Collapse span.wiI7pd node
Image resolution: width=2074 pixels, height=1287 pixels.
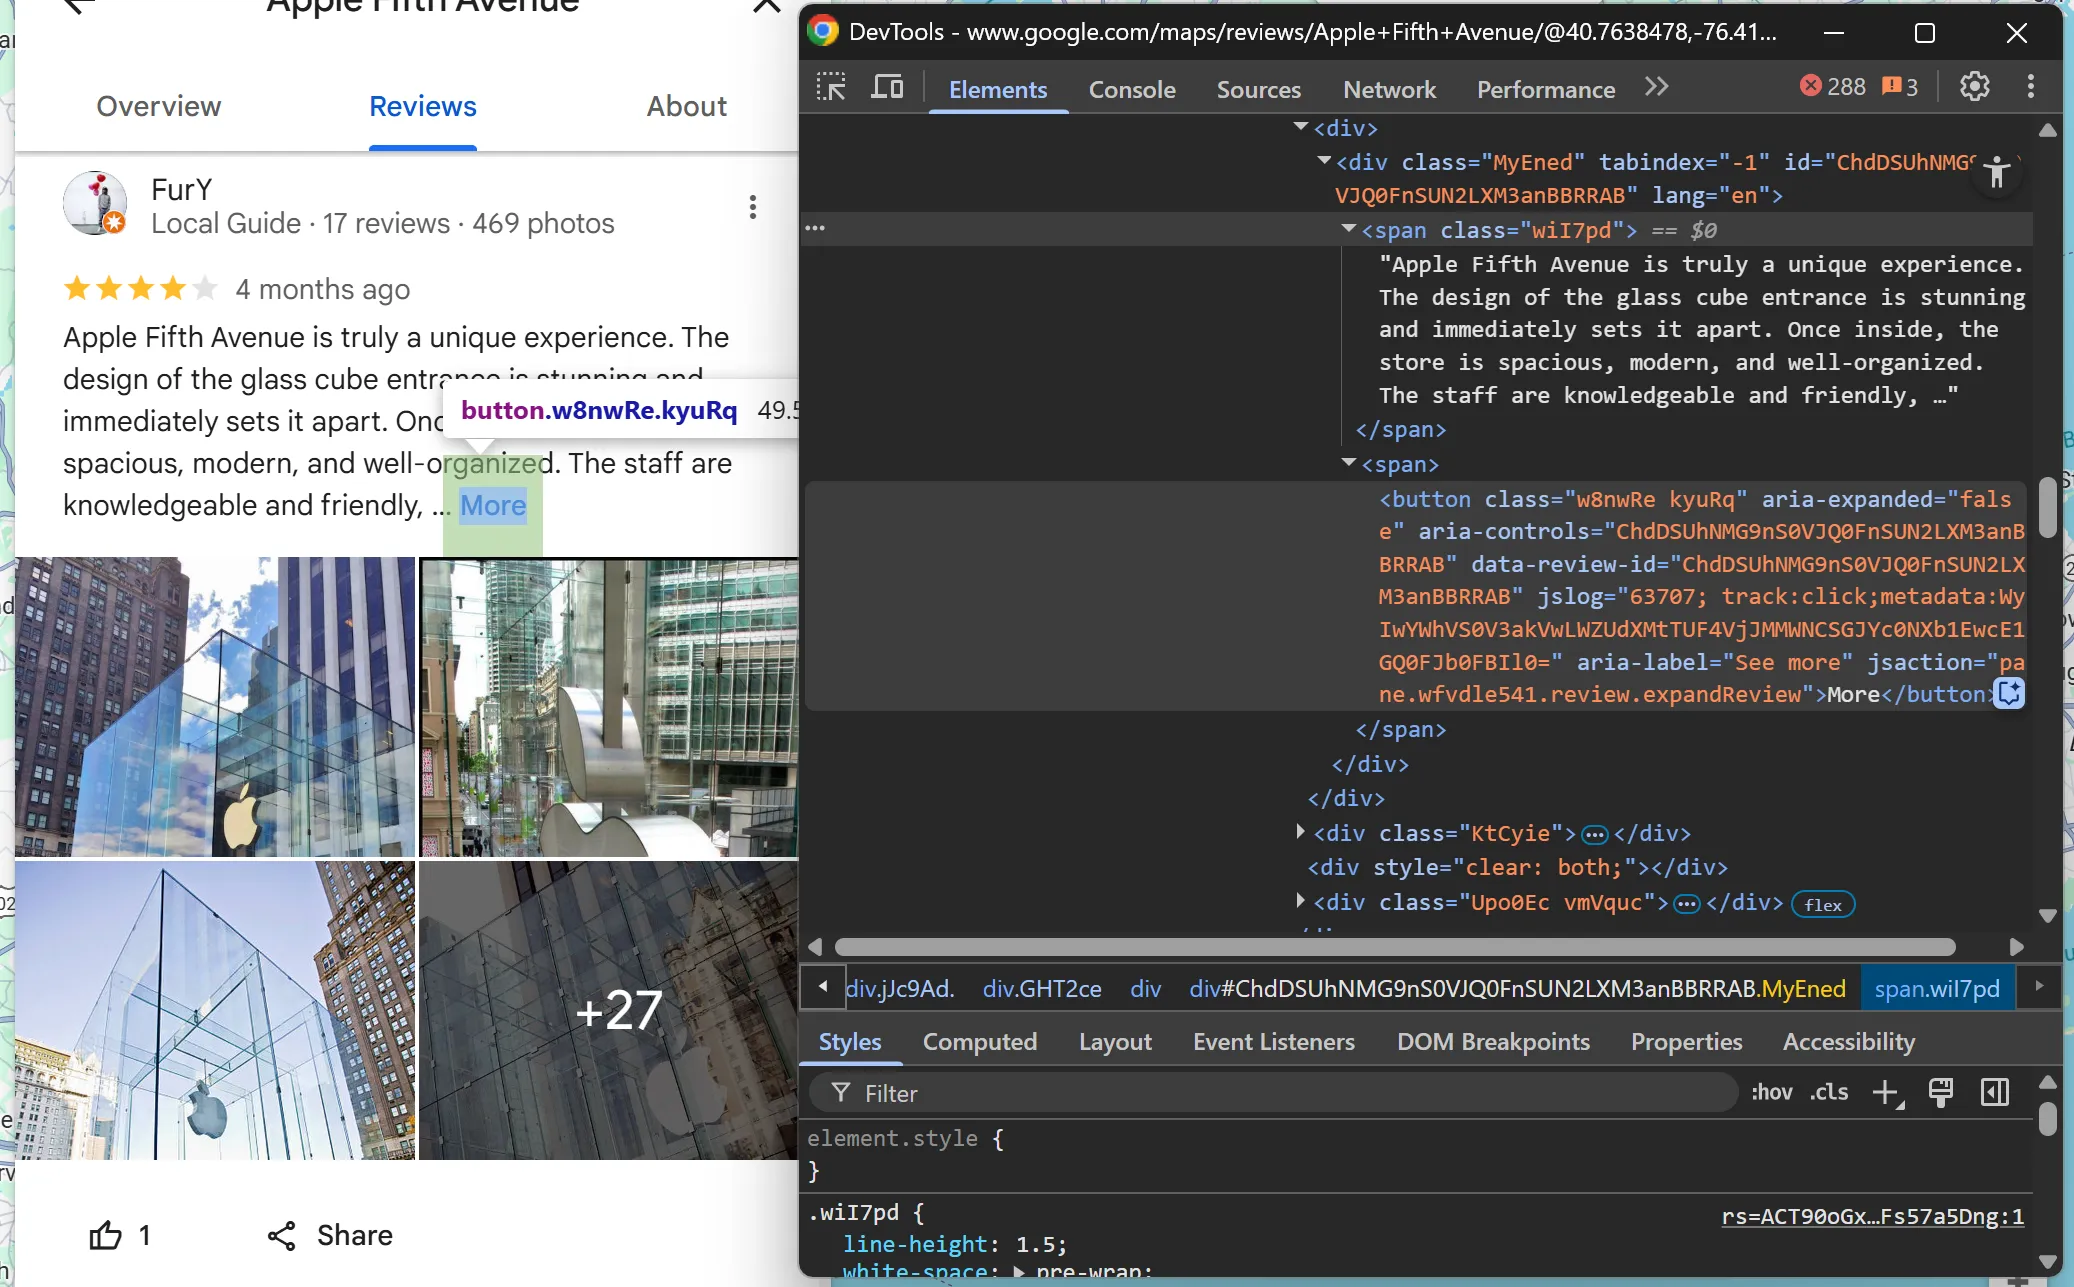pos(1349,228)
